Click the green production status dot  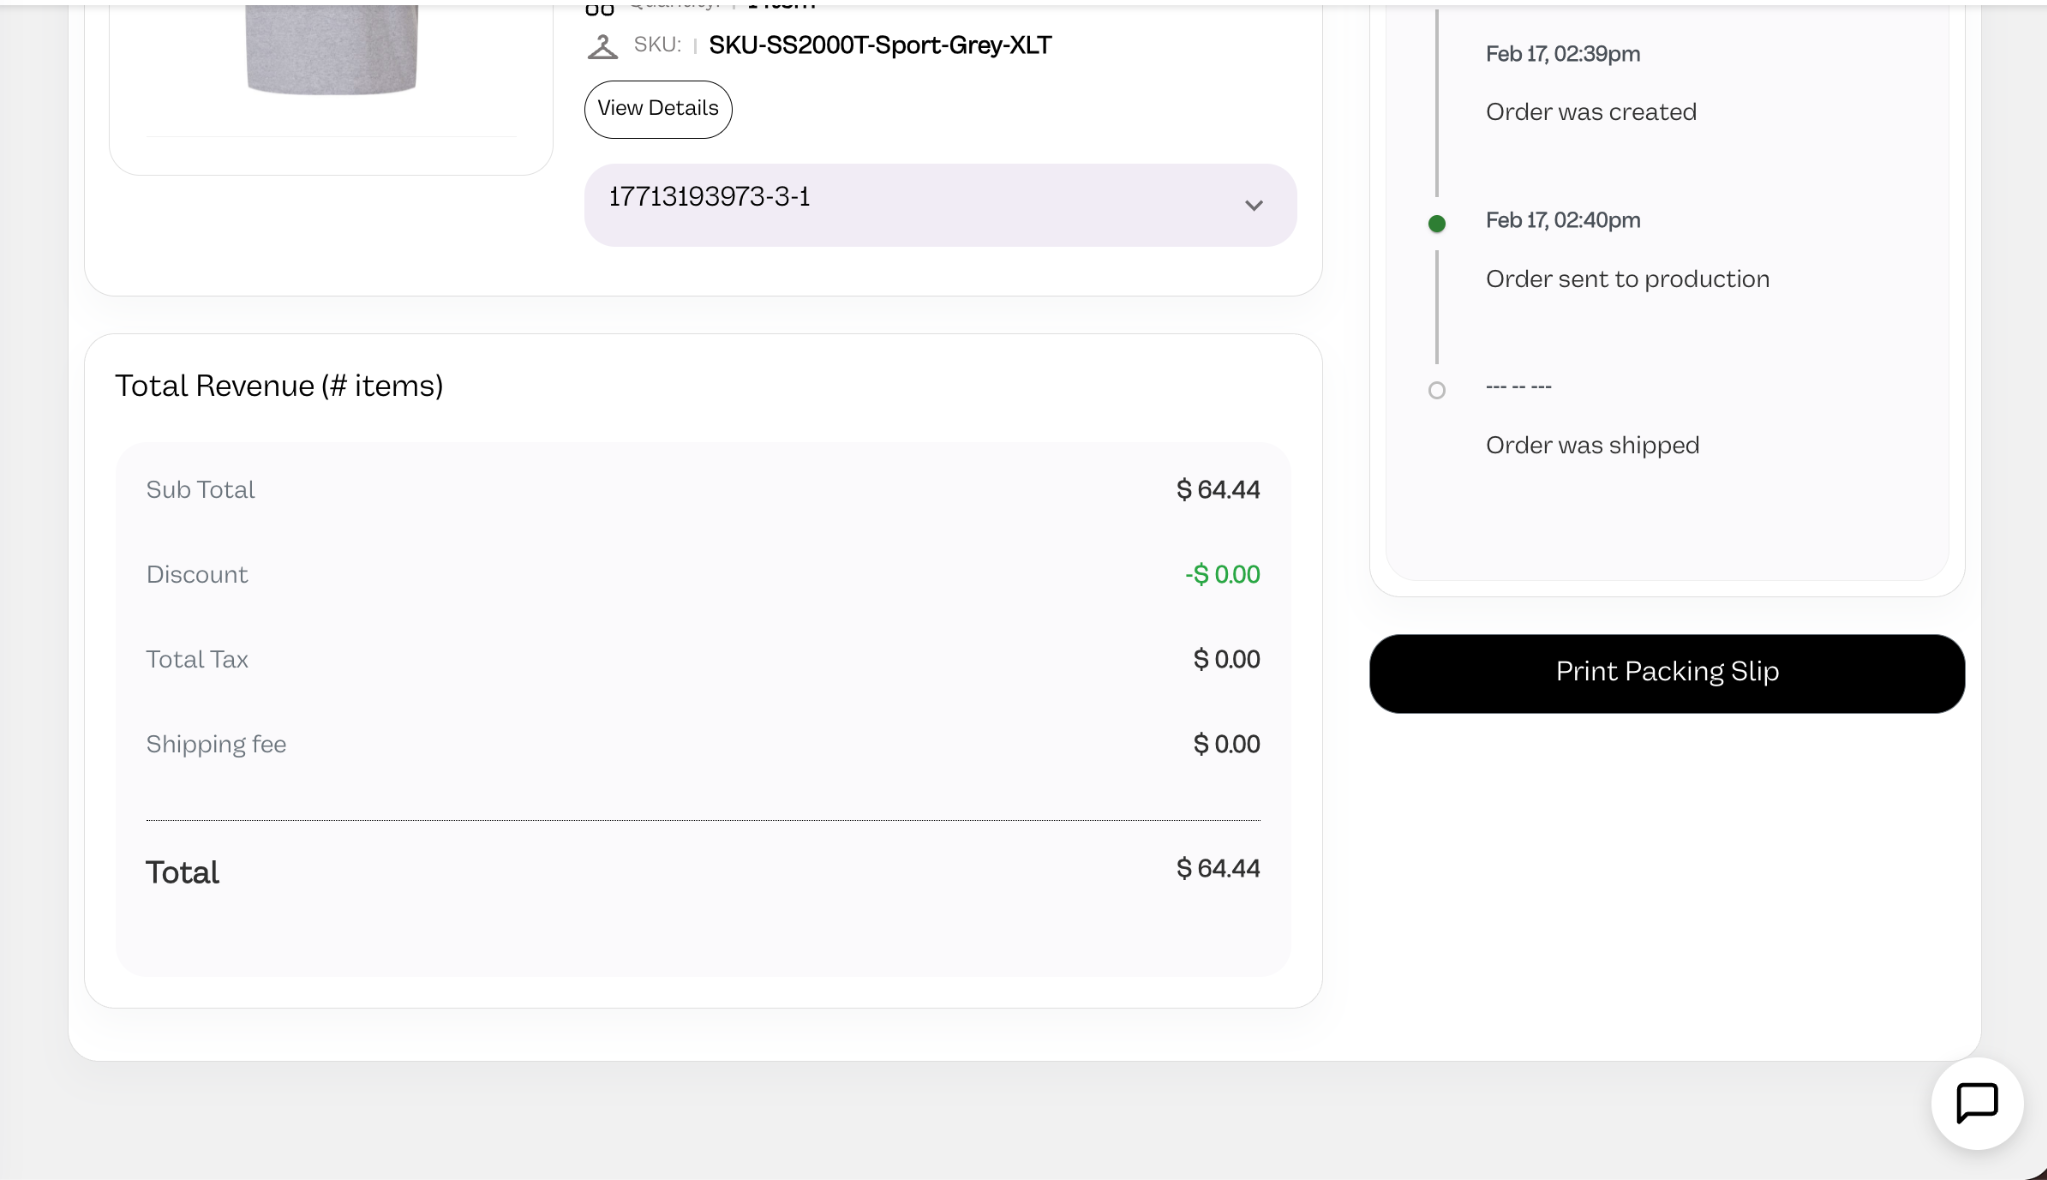click(x=1437, y=224)
